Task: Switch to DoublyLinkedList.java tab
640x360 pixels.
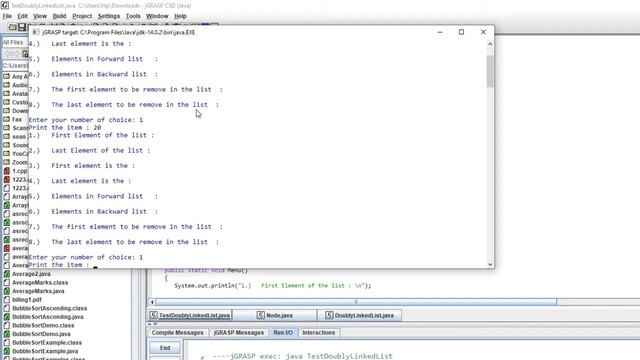Action: tap(360, 316)
